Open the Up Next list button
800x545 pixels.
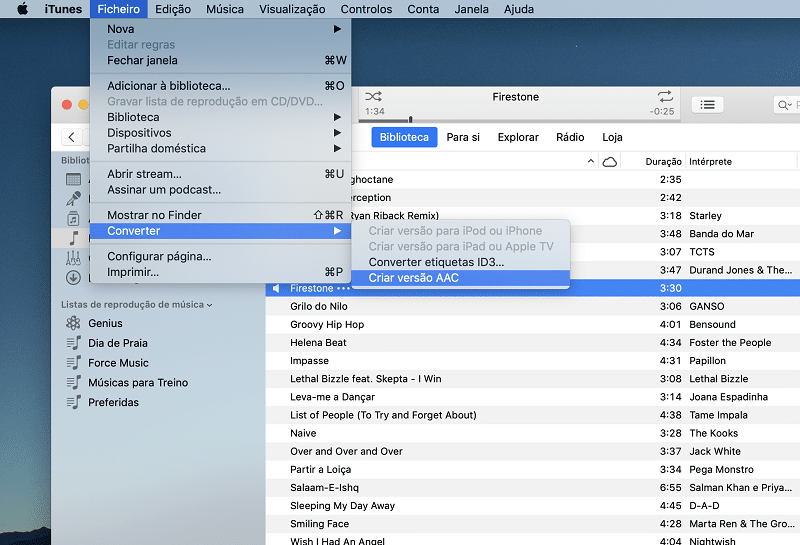click(x=707, y=105)
